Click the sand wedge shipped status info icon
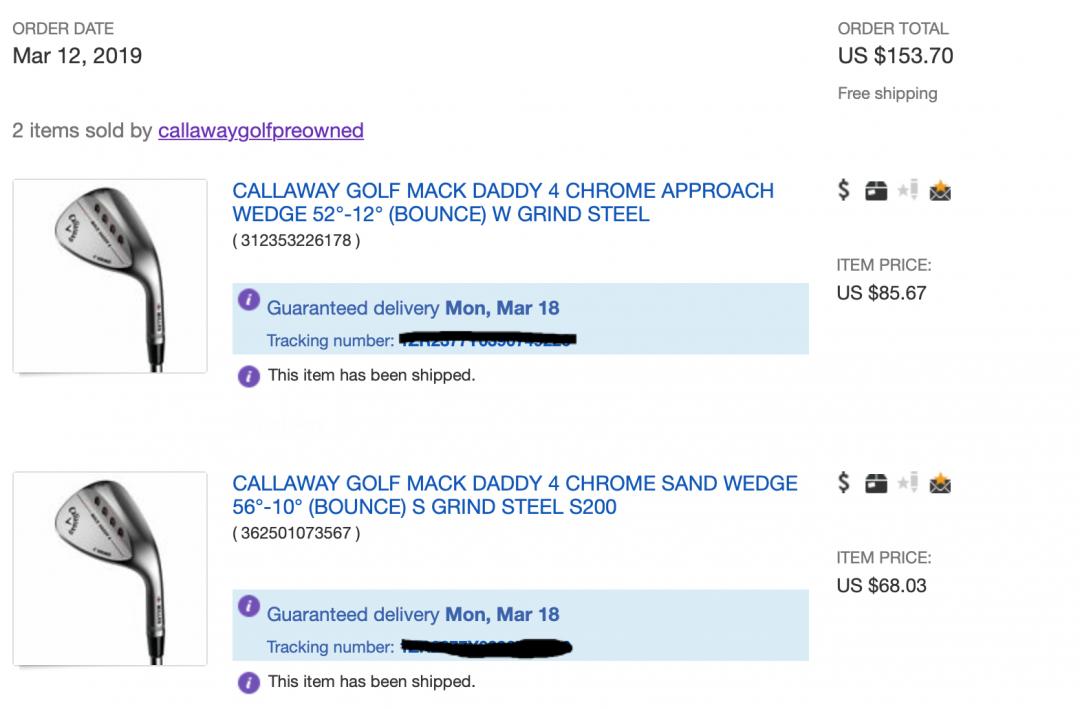 pyautogui.click(x=248, y=683)
